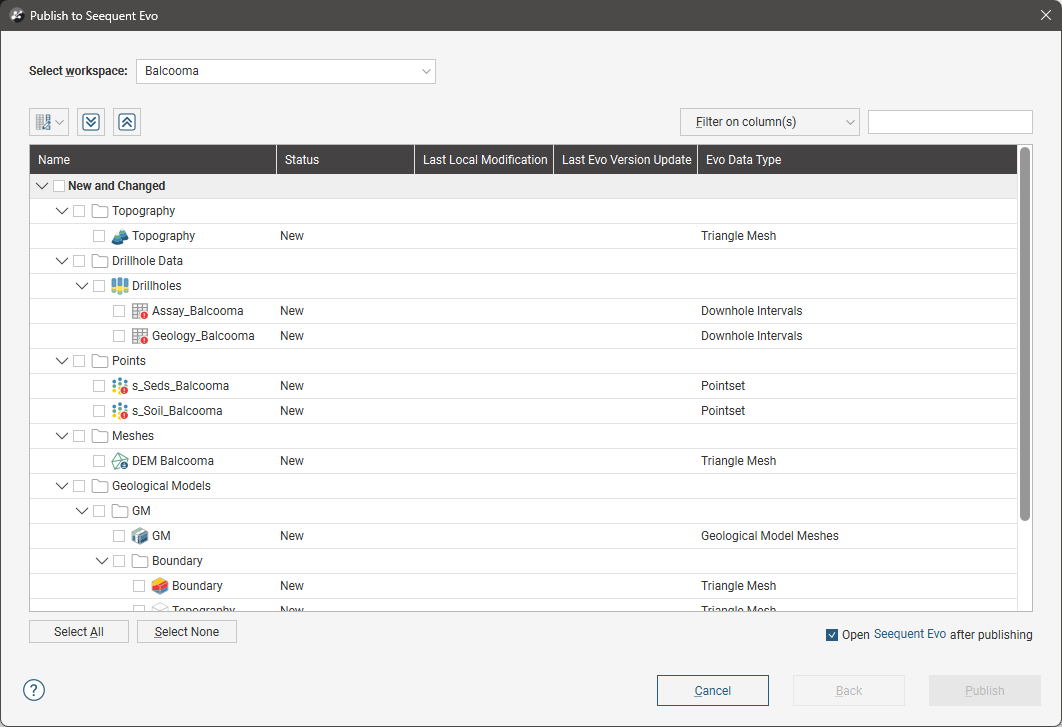
Task: Click Geological Model Meshes data type cell
Action: pyautogui.click(x=769, y=536)
